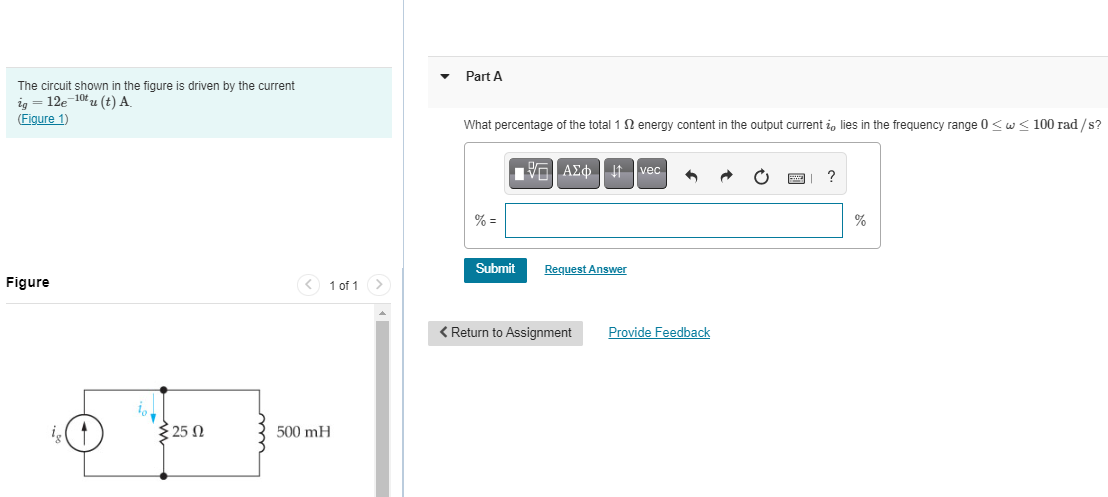Click the 500 mH inductor label

pyautogui.click(x=303, y=431)
